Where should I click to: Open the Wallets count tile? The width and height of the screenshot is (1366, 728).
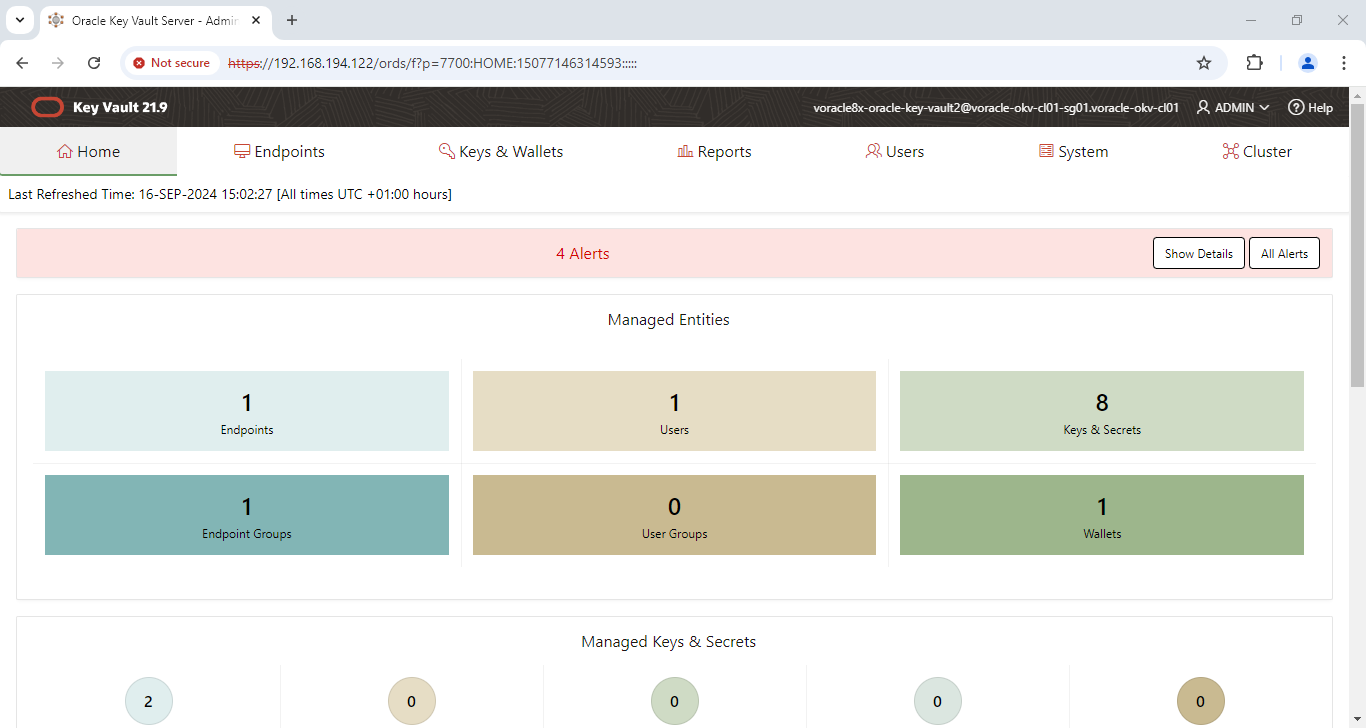pos(1102,515)
